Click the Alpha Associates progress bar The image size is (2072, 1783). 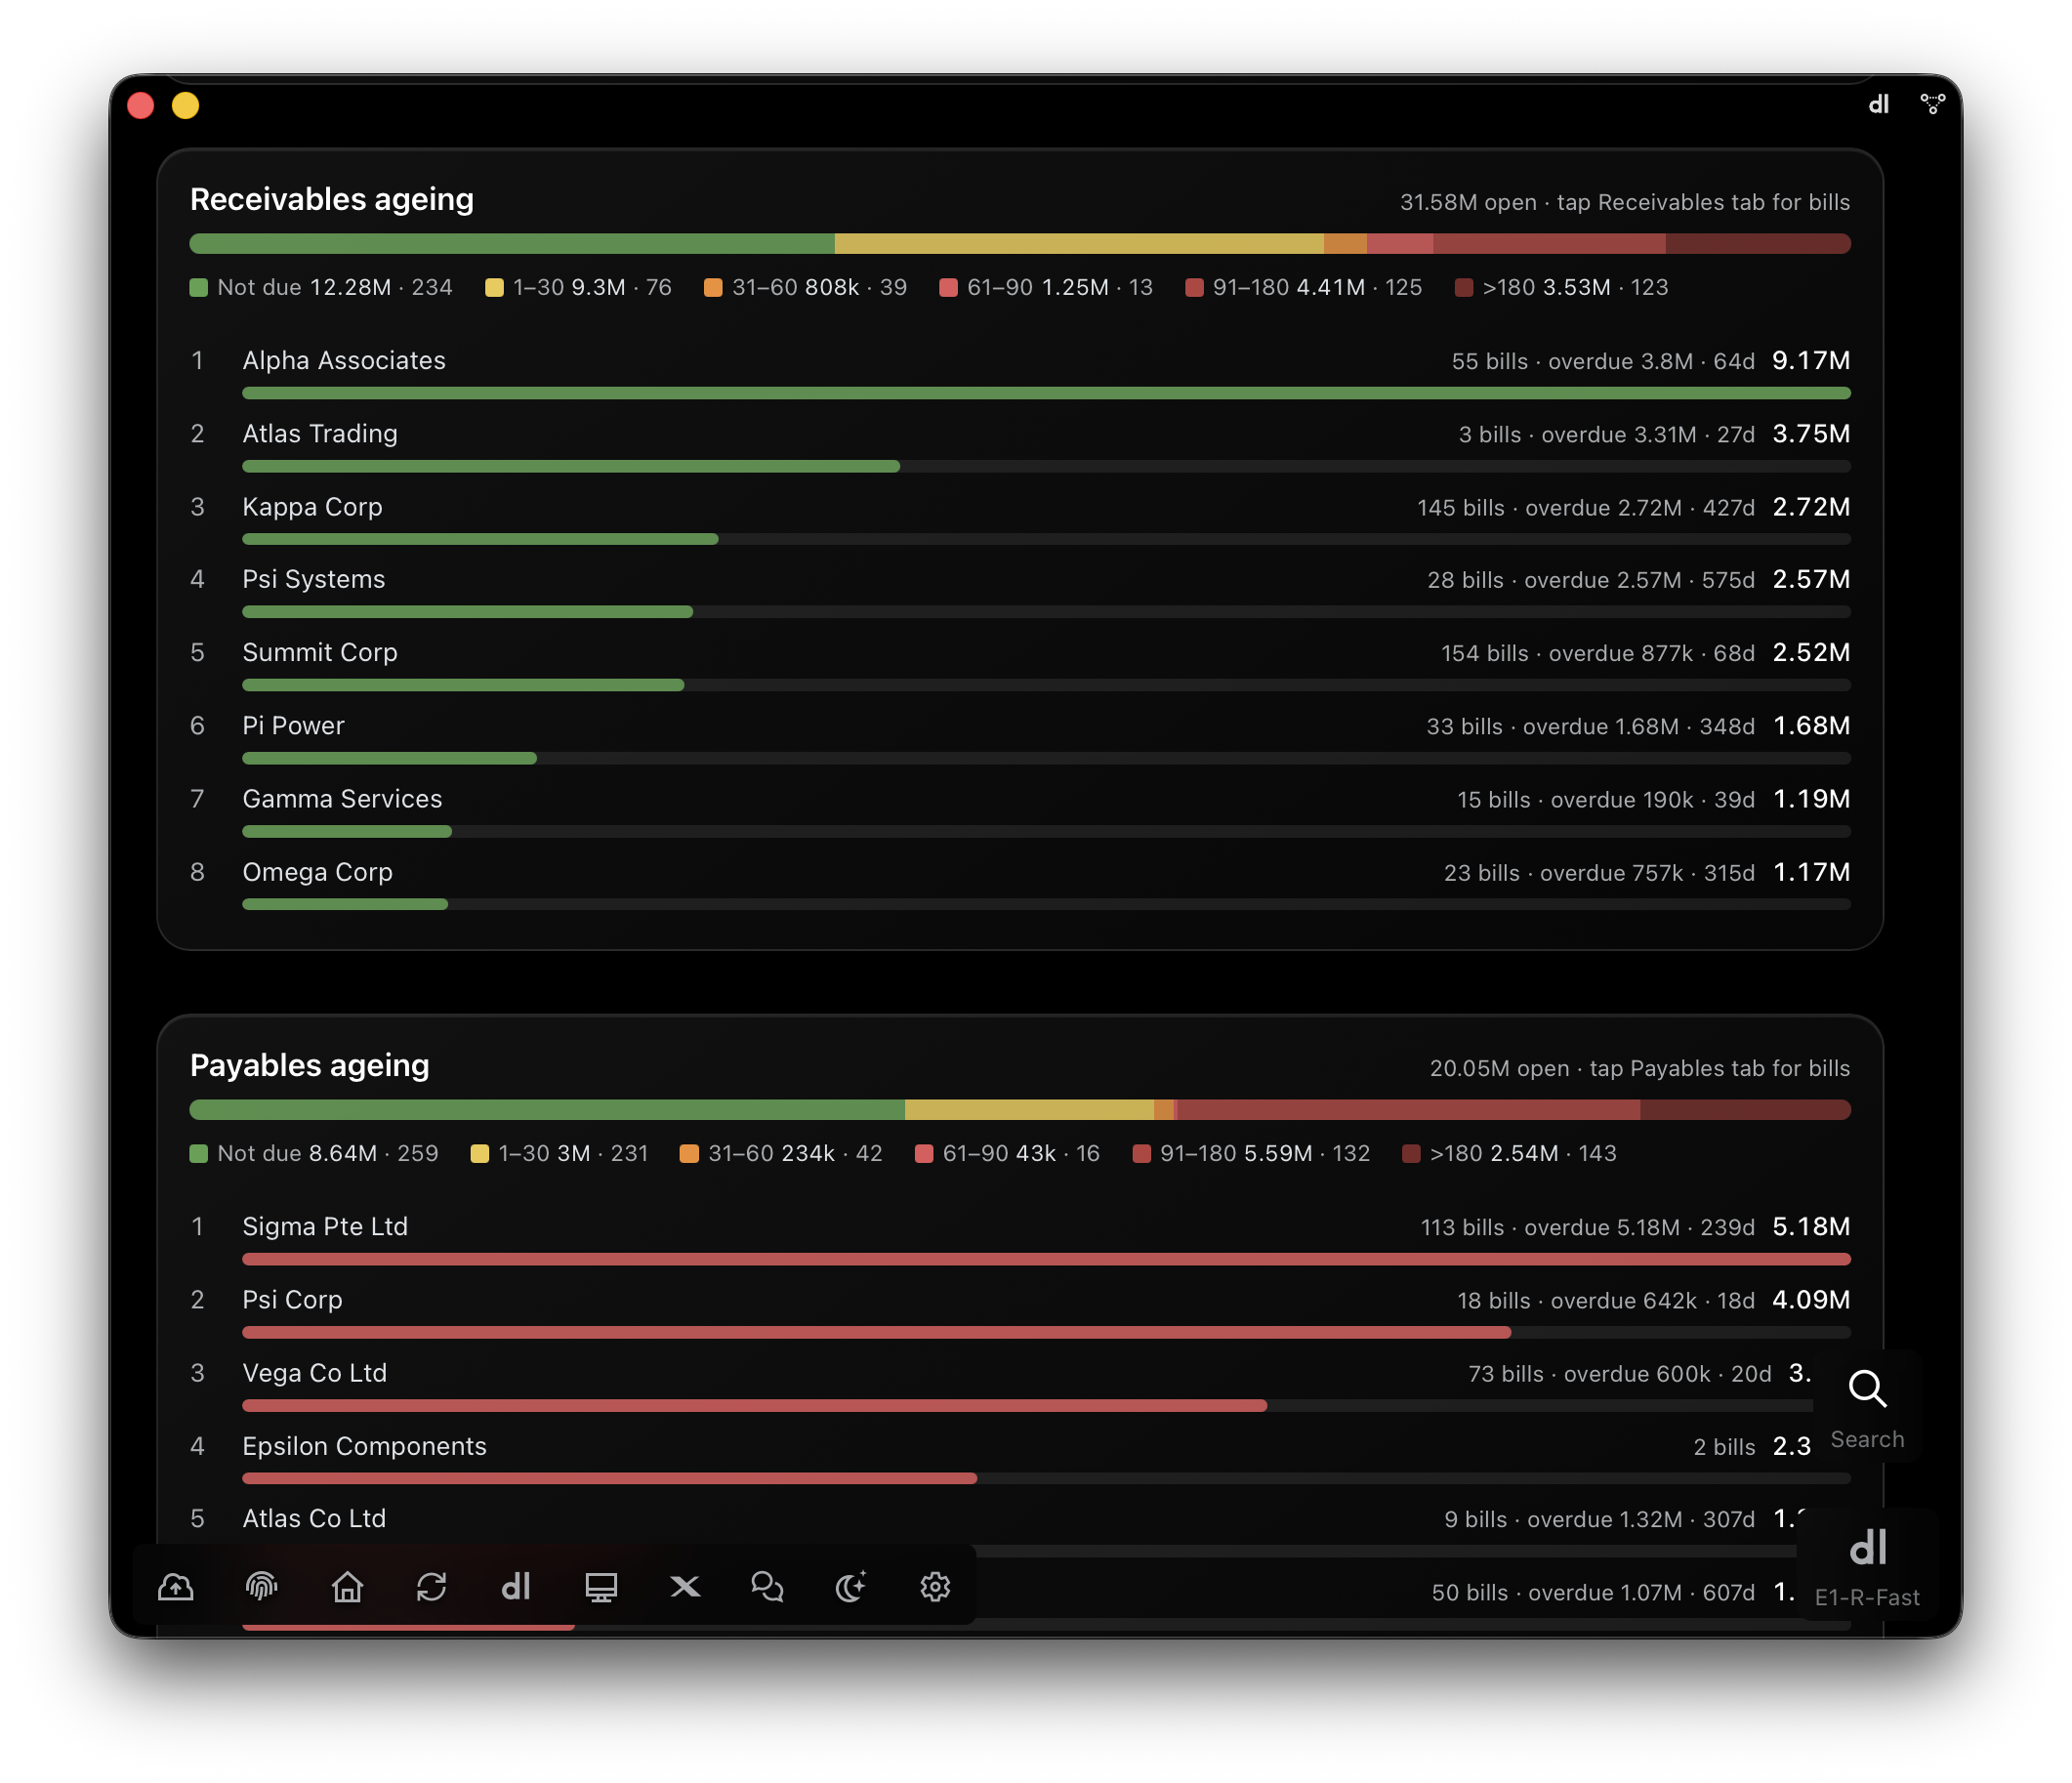point(1046,393)
